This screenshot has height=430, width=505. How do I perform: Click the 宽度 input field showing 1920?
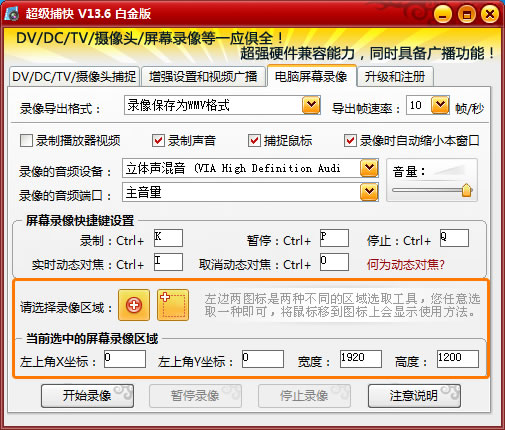[x=361, y=359]
